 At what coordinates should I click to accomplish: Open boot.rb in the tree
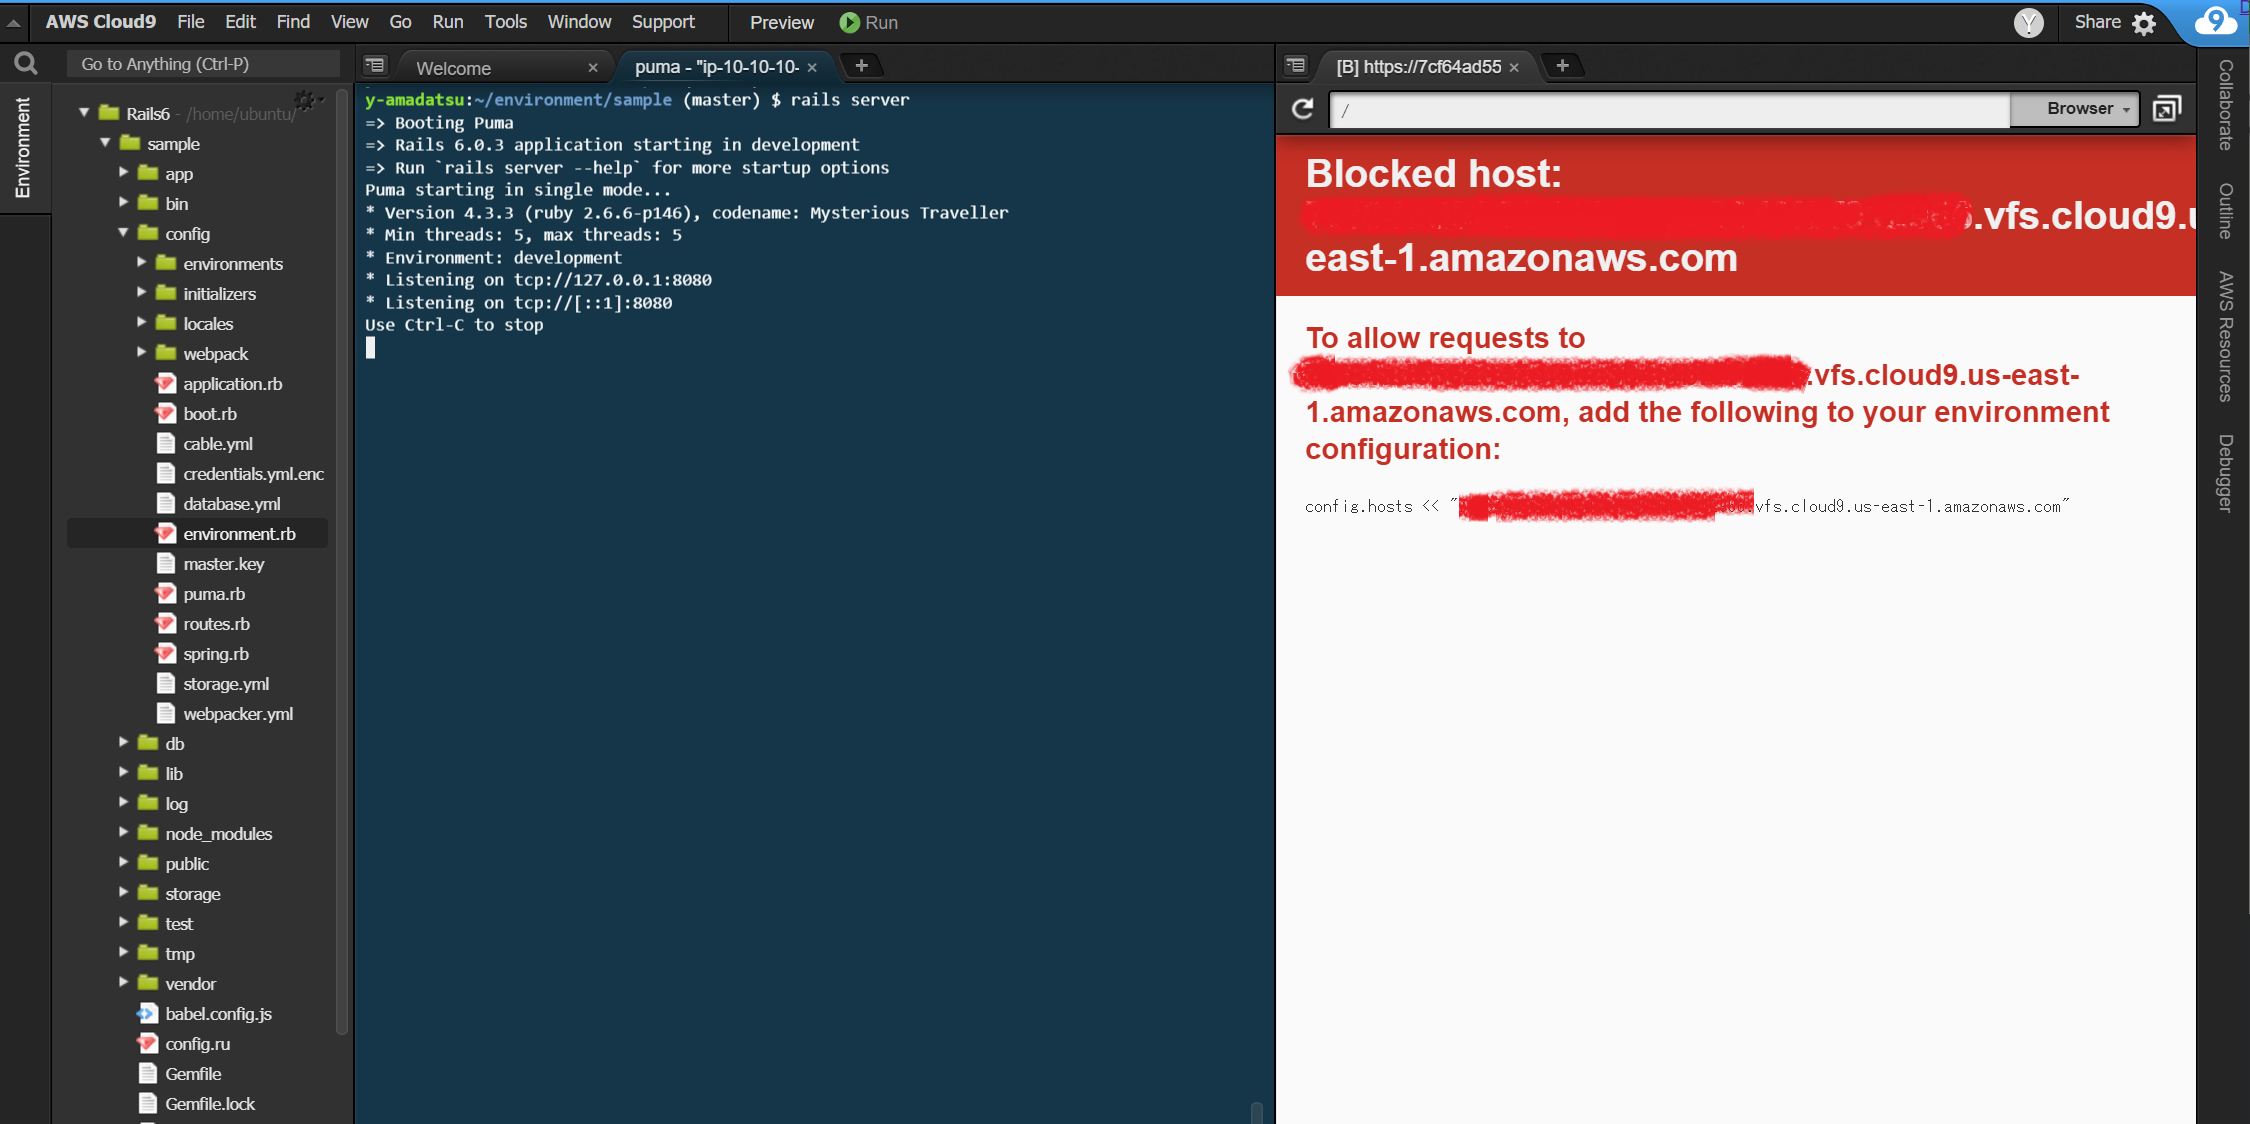click(210, 413)
